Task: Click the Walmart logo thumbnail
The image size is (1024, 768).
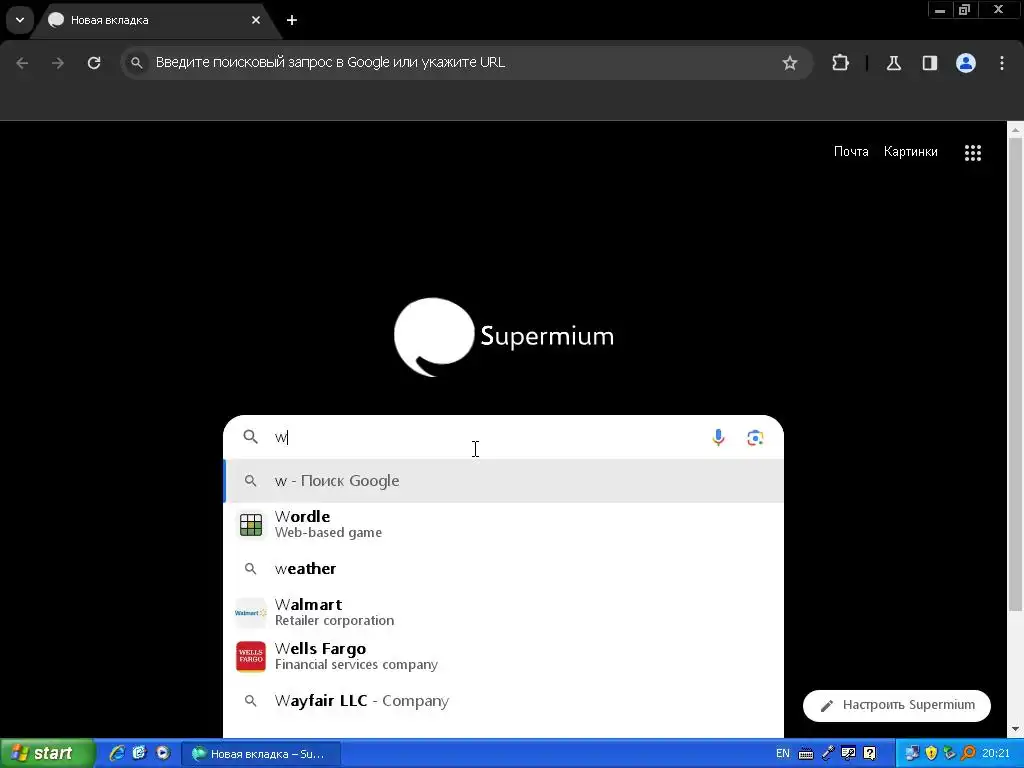Action: click(251, 613)
